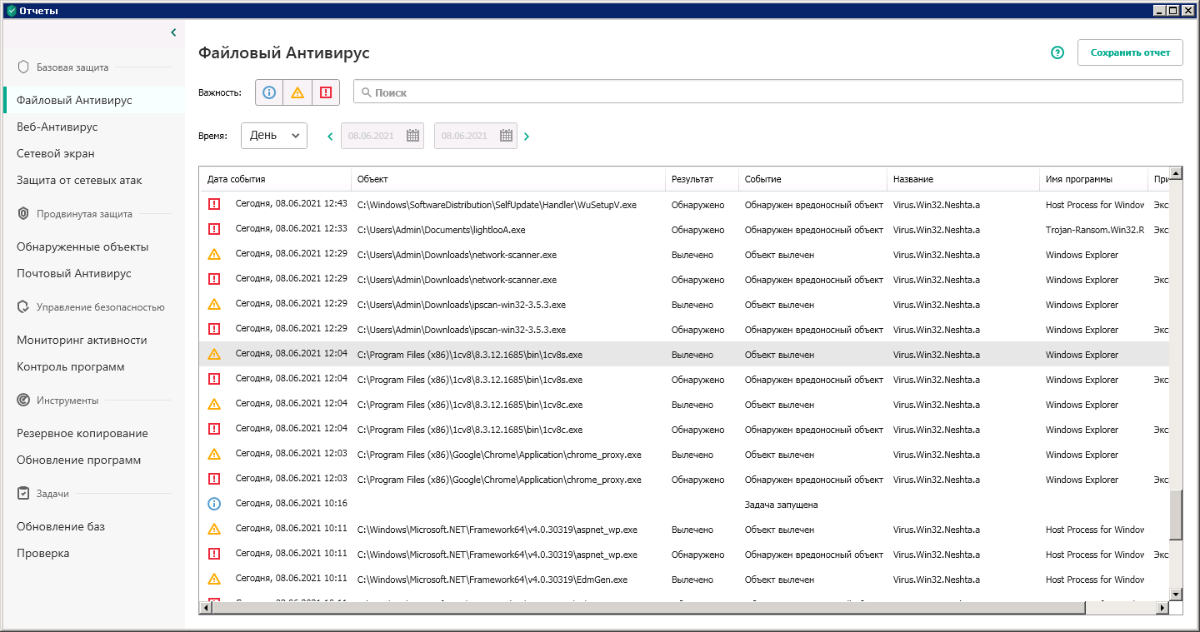Open calendar picker for start date
This screenshot has width=1200, height=632.
click(x=413, y=135)
